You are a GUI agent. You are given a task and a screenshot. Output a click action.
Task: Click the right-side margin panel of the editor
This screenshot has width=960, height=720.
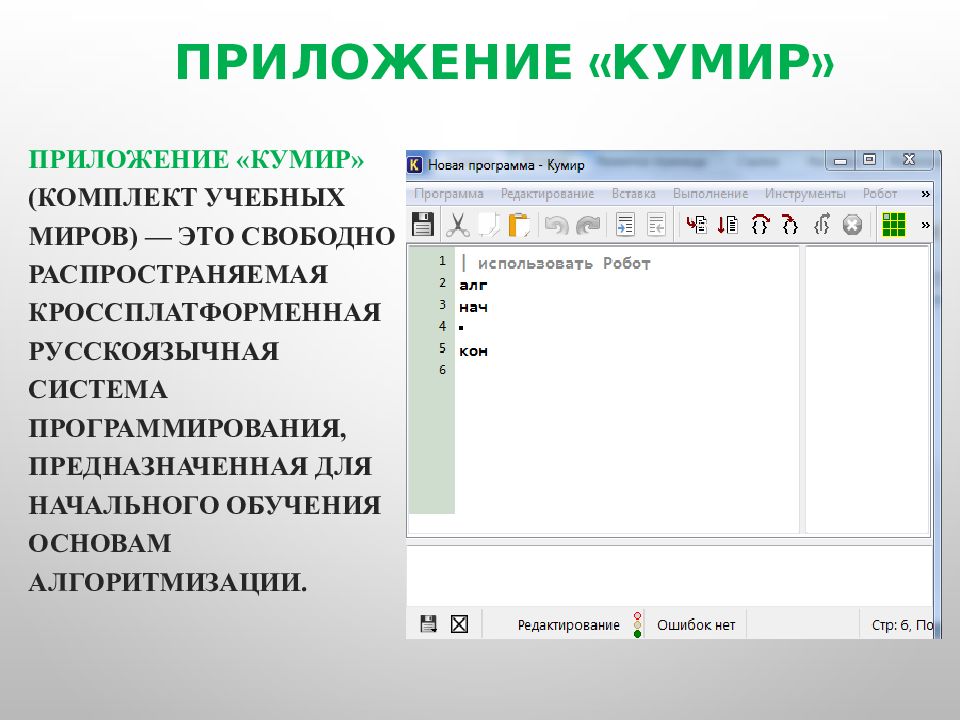(x=867, y=389)
